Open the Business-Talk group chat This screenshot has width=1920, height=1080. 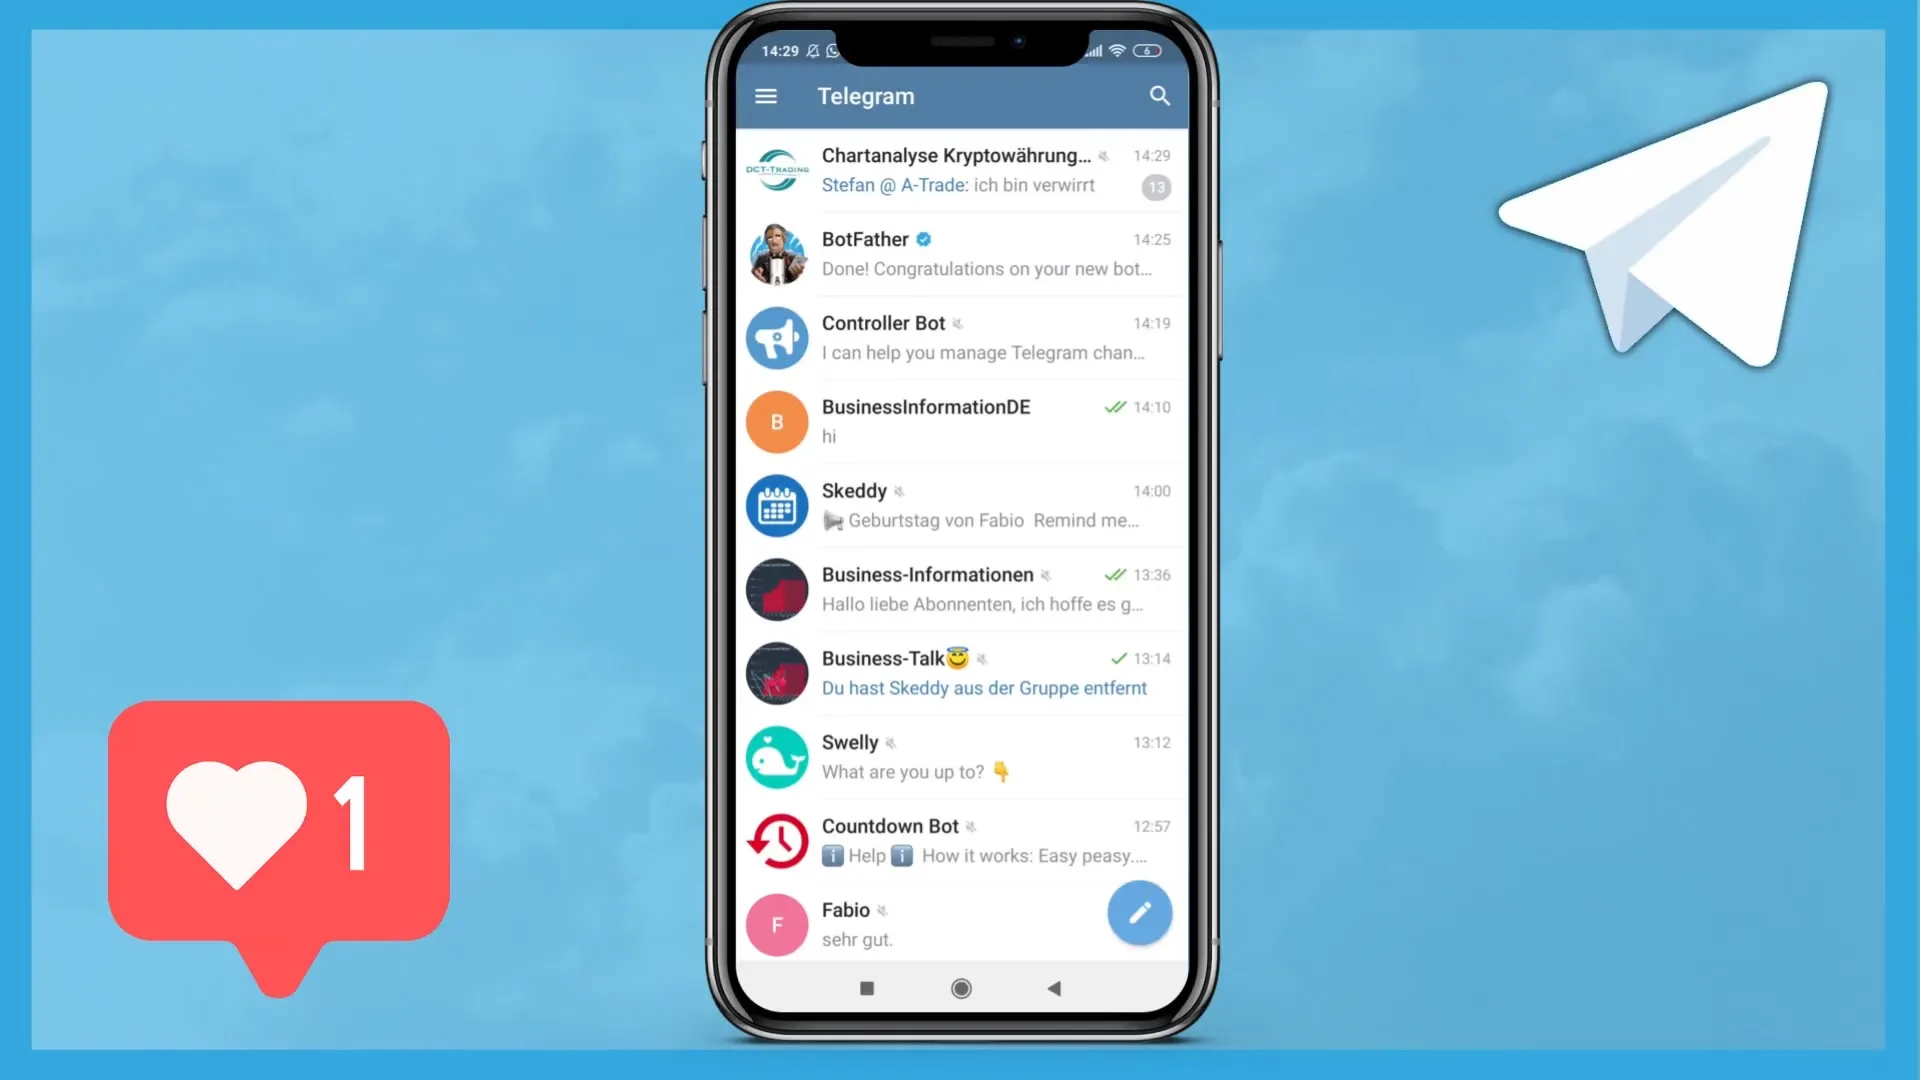(x=959, y=673)
